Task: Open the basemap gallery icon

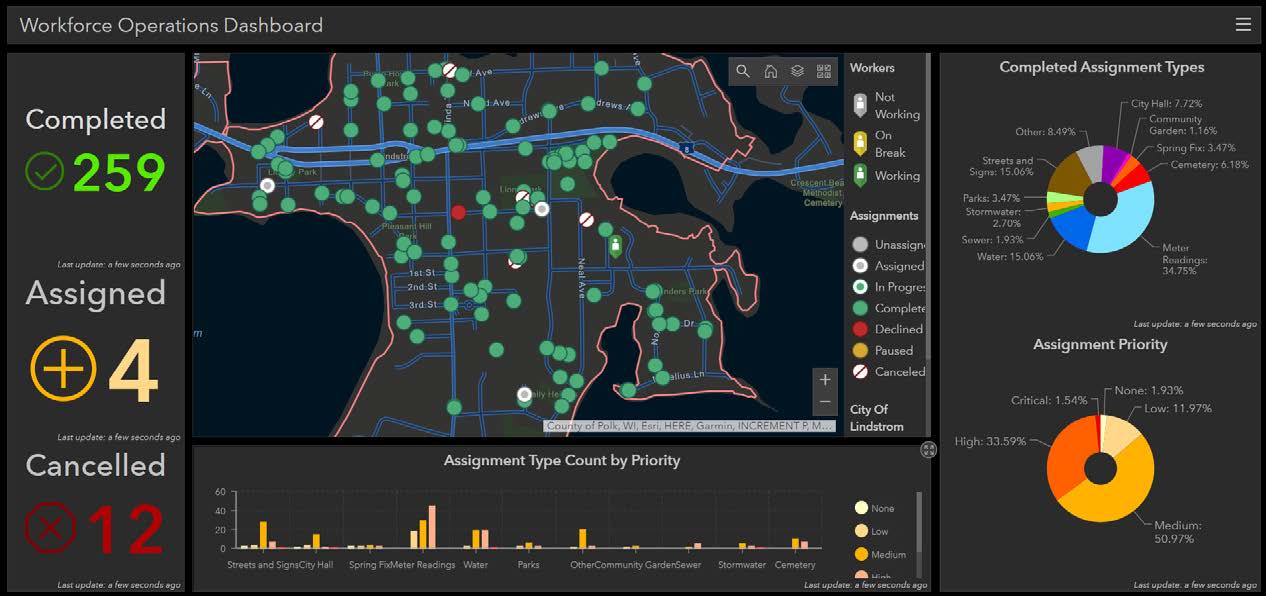Action: [822, 72]
